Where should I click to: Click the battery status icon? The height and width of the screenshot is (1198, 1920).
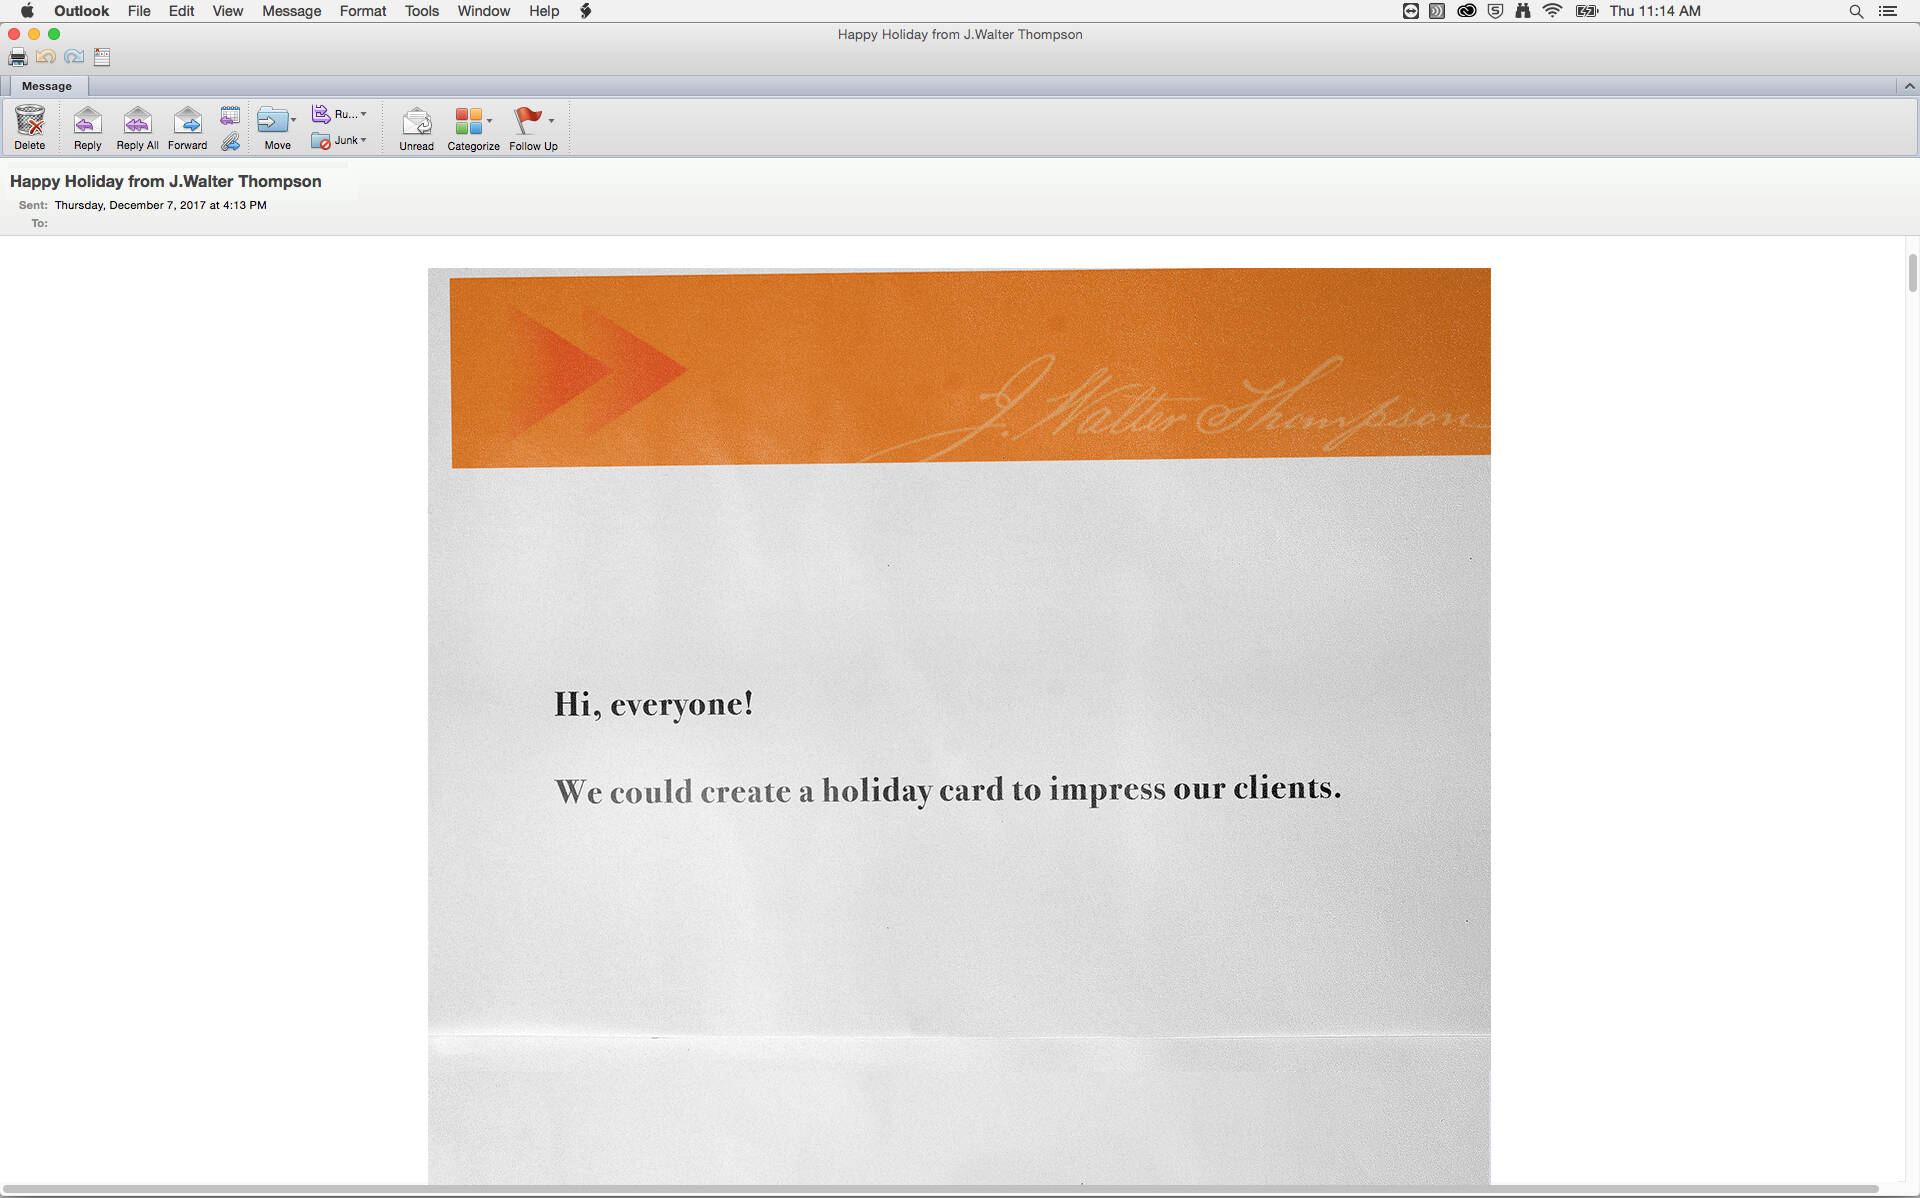1587,11
